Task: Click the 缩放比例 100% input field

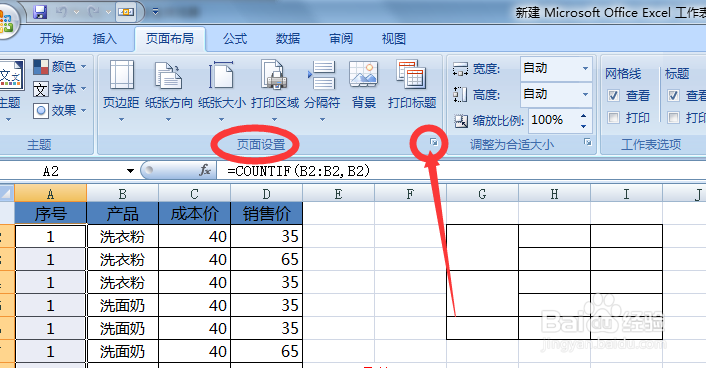Action: pyautogui.click(x=552, y=120)
